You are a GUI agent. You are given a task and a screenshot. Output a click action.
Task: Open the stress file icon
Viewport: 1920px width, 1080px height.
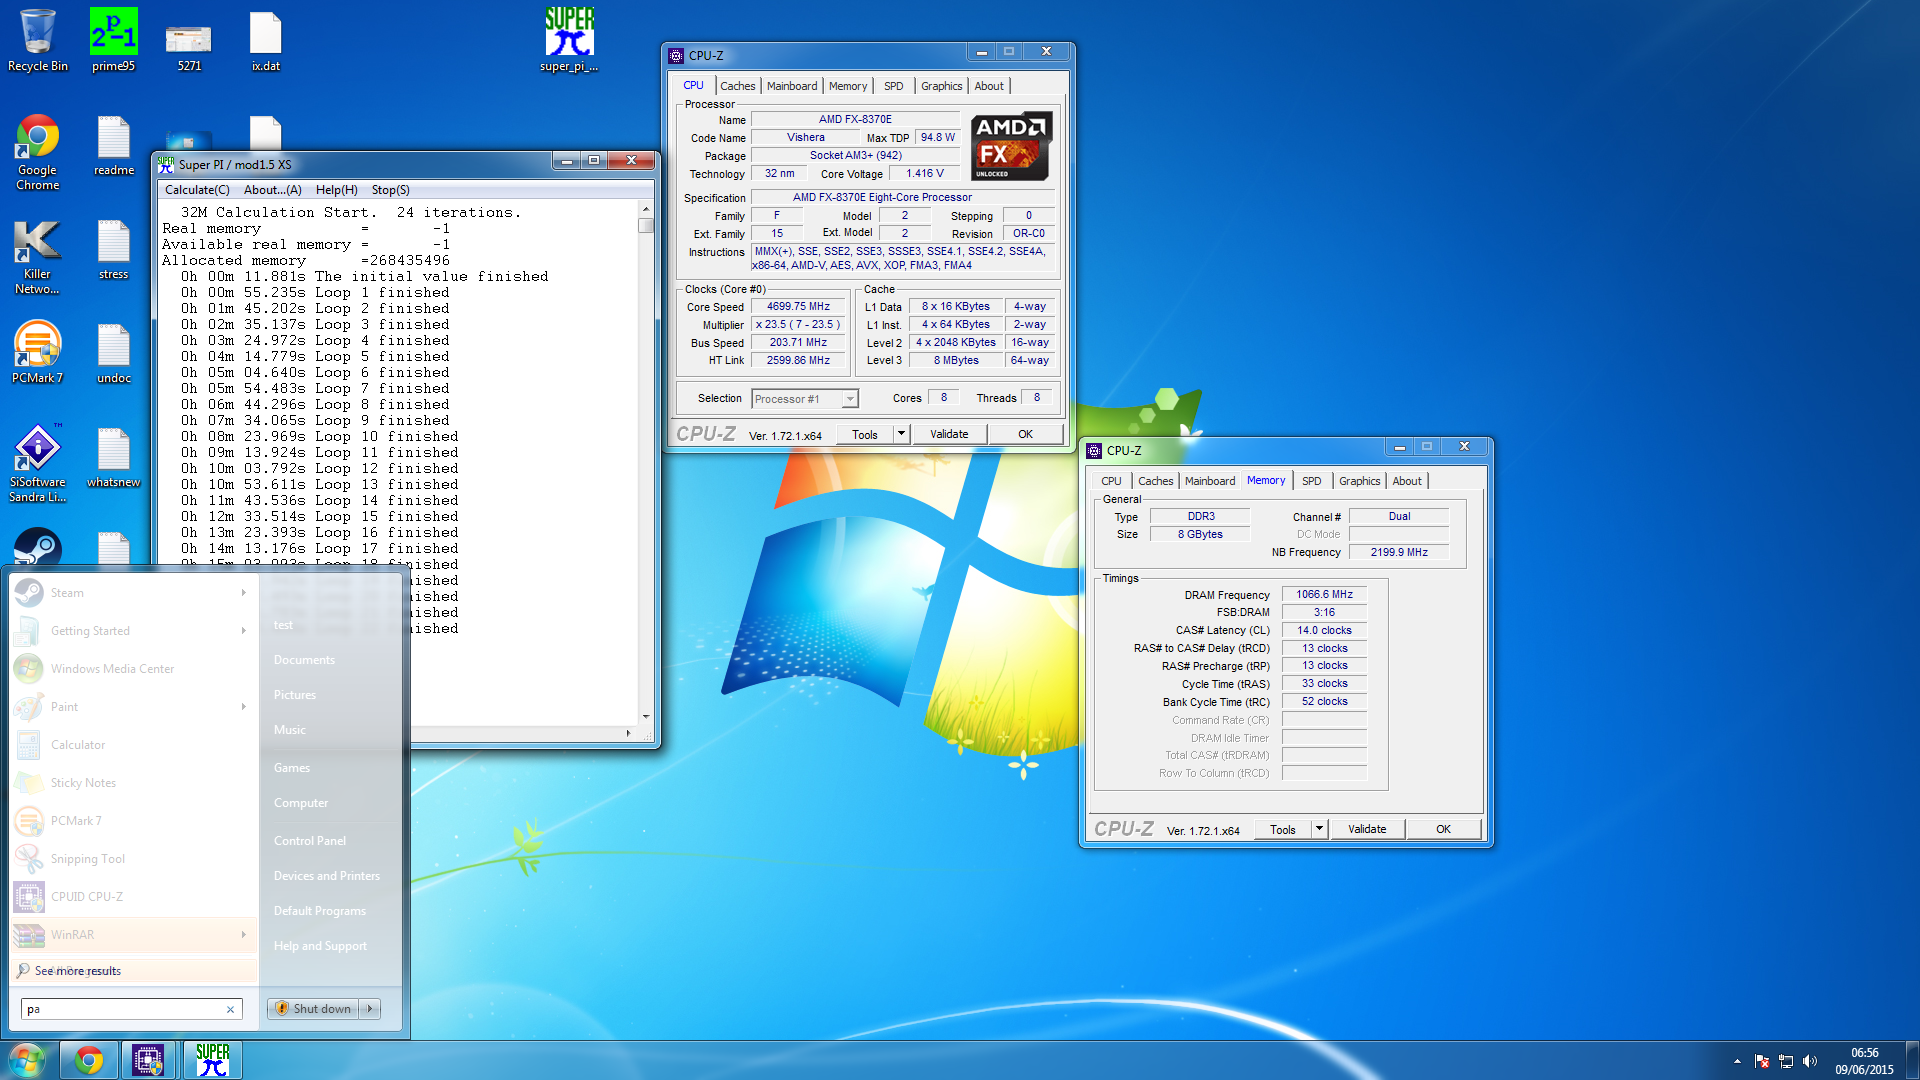click(113, 250)
